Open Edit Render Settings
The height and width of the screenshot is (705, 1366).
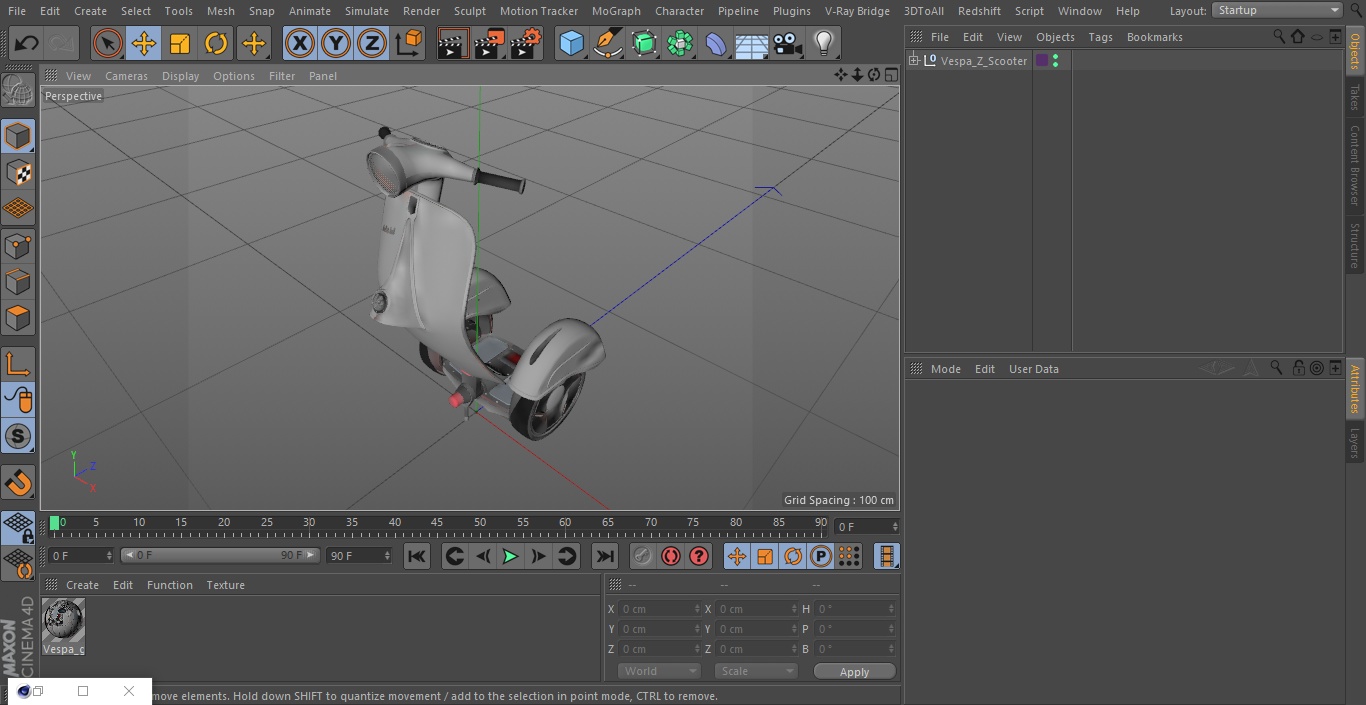coord(526,43)
